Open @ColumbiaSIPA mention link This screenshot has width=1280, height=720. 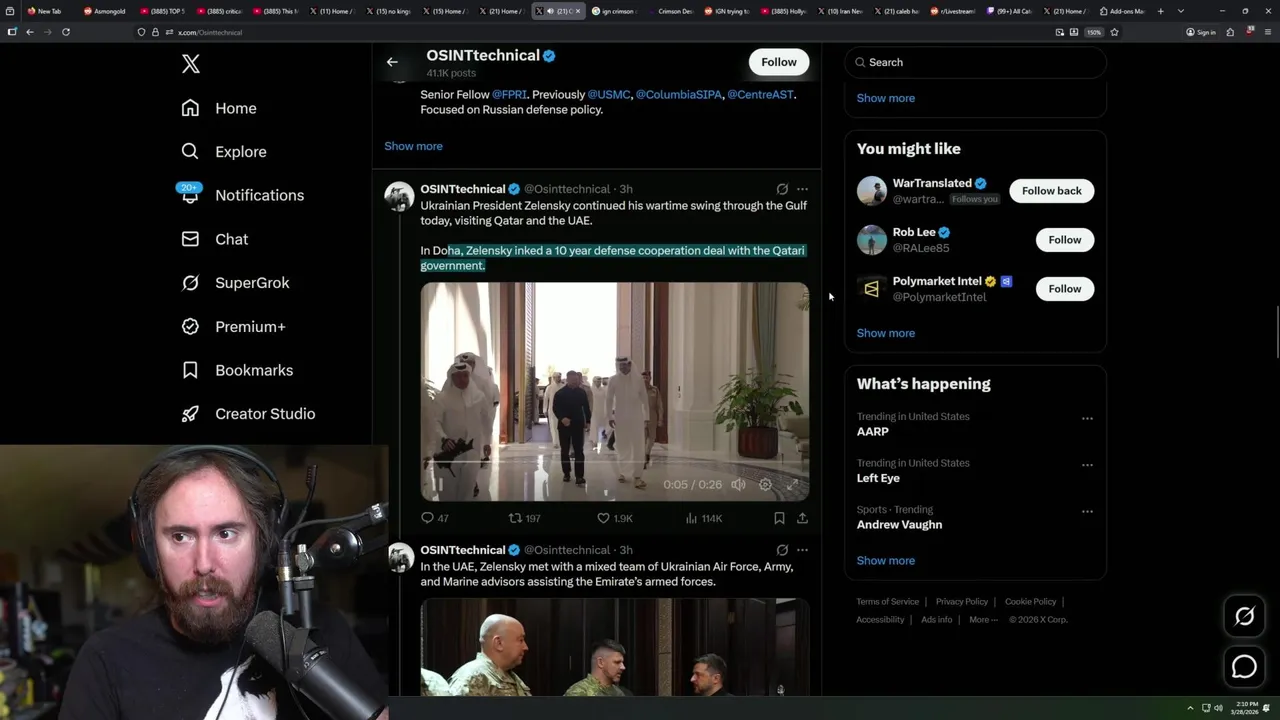click(678, 94)
